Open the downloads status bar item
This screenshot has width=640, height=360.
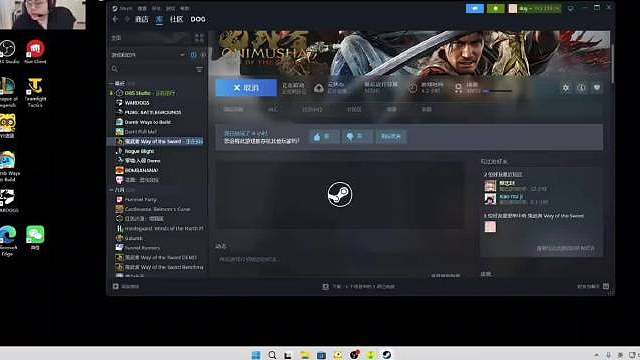358,287
